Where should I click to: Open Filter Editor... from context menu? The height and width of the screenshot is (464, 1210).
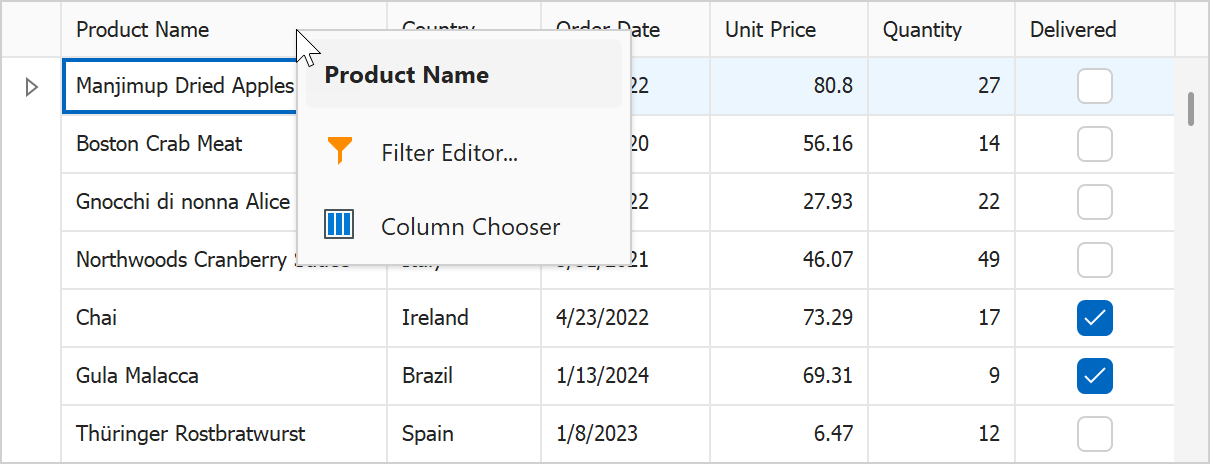point(449,153)
